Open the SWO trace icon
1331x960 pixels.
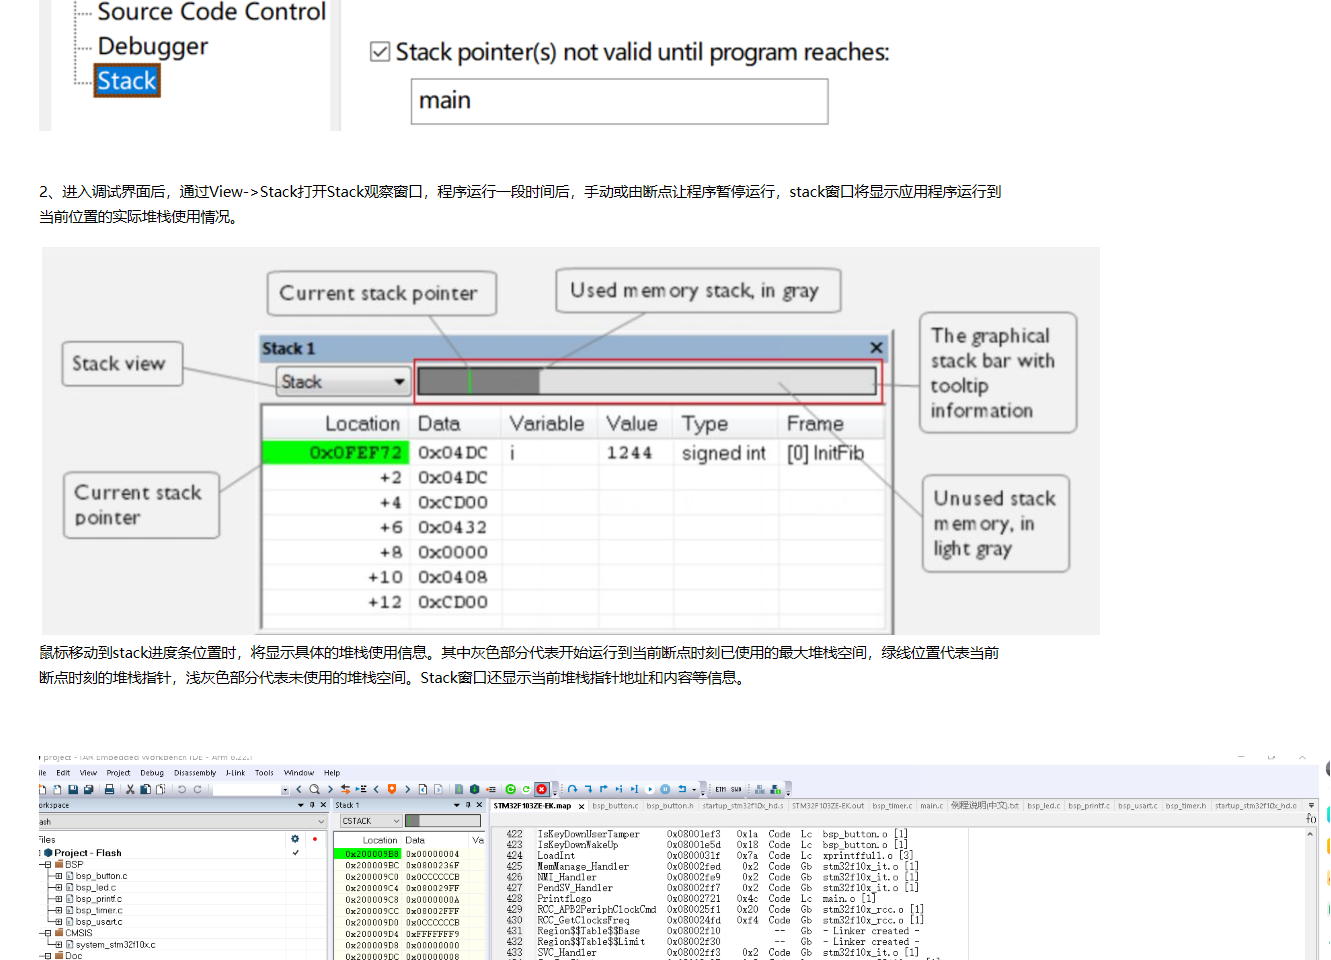pyautogui.click(x=738, y=790)
